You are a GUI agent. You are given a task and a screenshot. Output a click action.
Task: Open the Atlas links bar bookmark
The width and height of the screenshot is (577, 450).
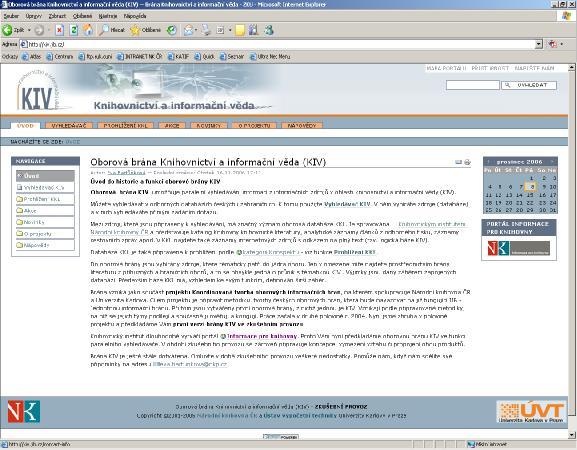32,57
